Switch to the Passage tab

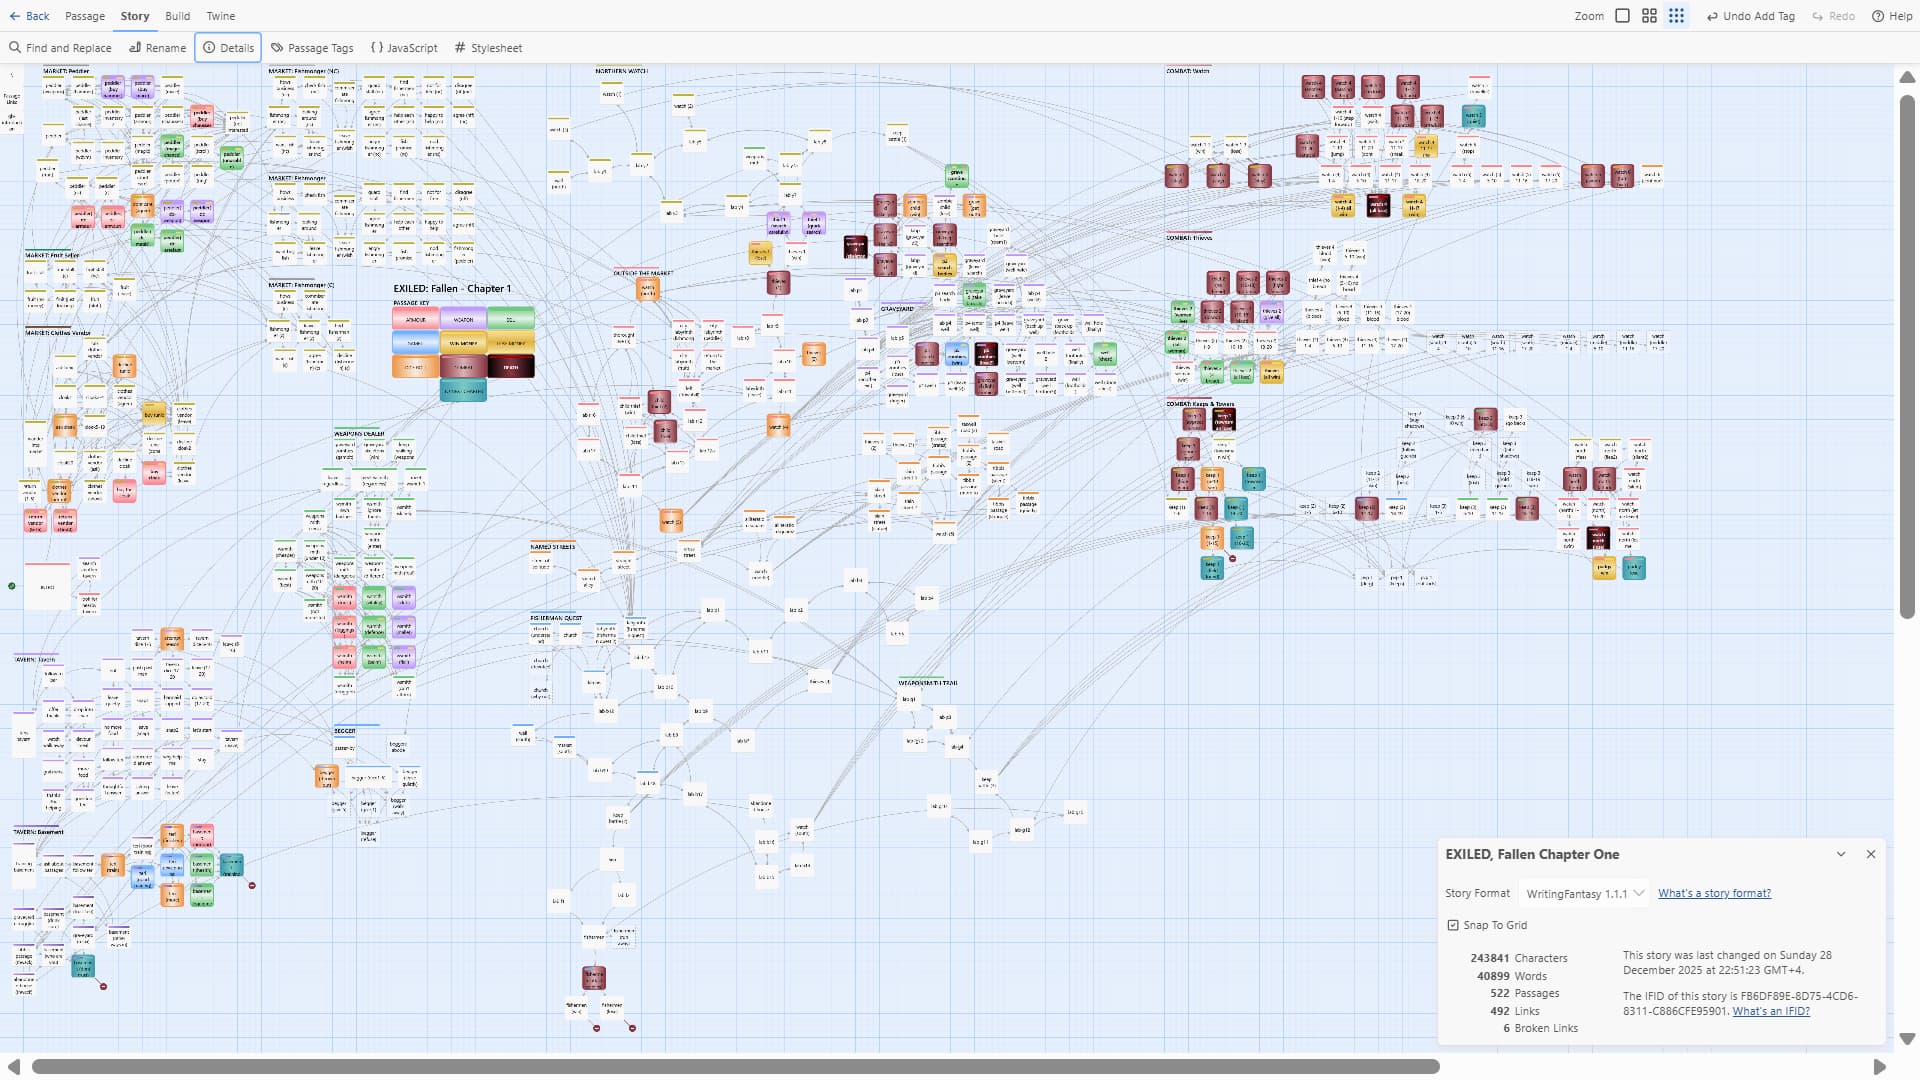point(84,16)
